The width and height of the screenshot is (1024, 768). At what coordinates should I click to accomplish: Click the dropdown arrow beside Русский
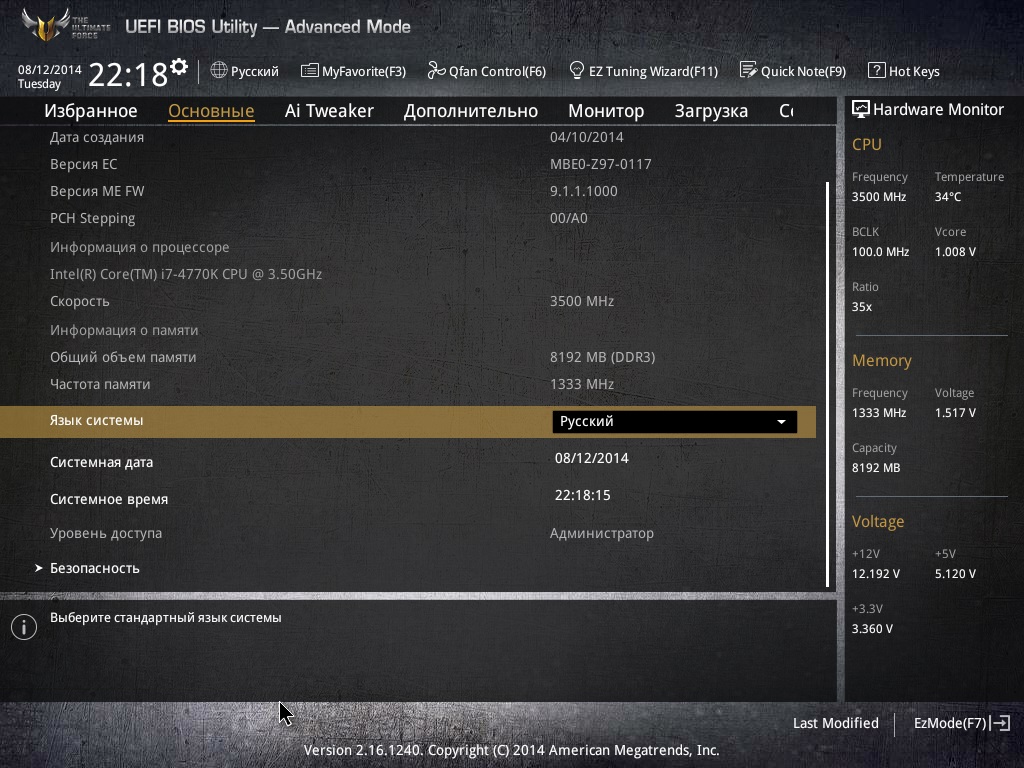[781, 422]
